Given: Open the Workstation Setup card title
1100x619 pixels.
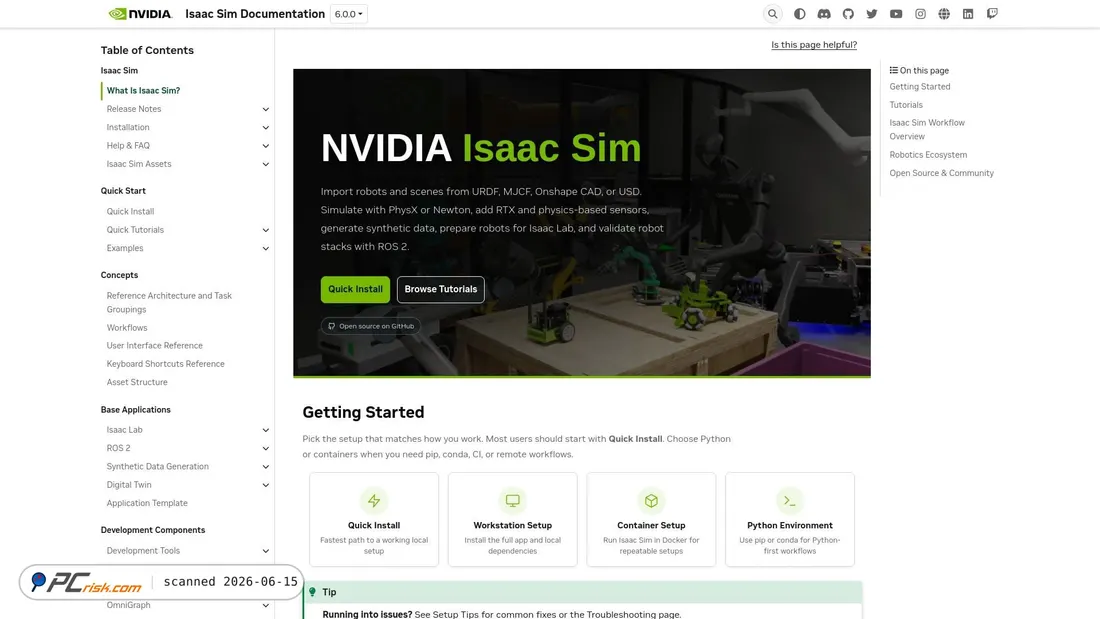Looking at the screenshot, I should pyautogui.click(x=513, y=525).
